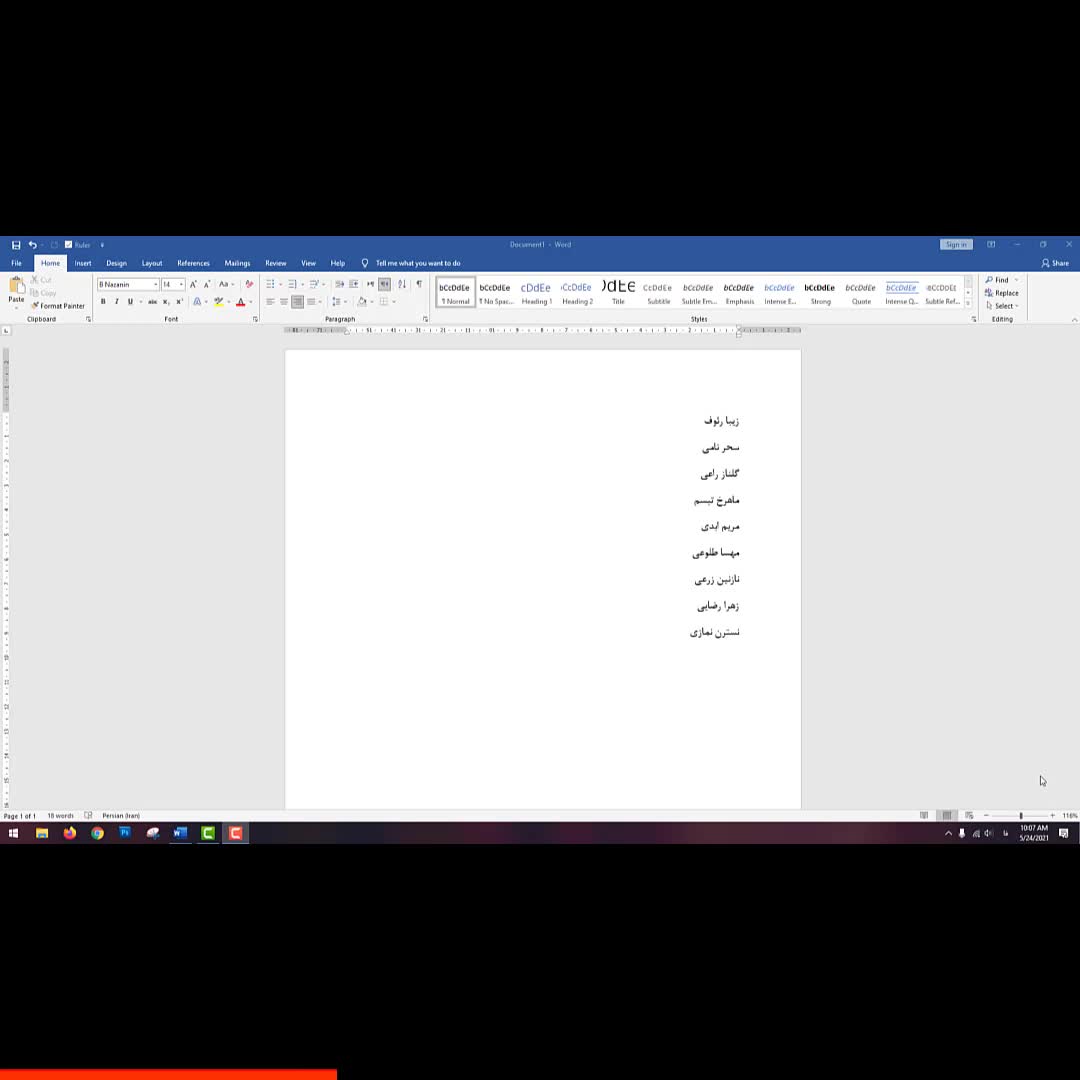This screenshot has height=1080, width=1080.
Task: Click the italic formatting icon
Action: click(116, 302)
